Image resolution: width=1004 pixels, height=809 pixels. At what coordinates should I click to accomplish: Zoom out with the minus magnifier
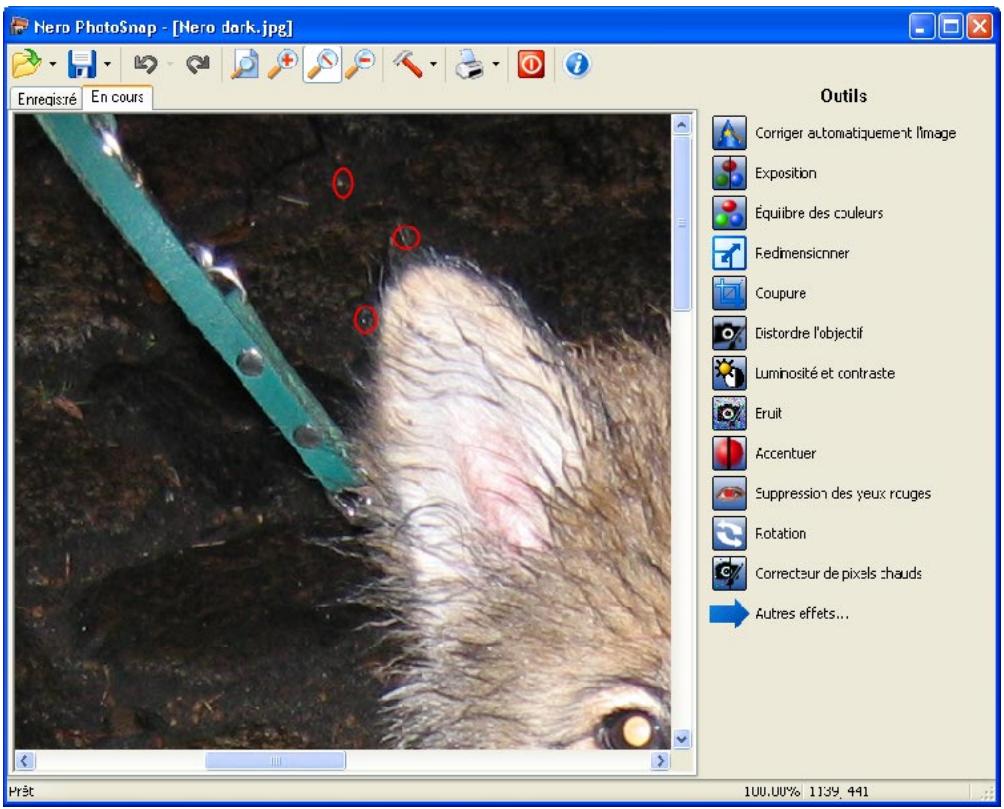pyautogui.click(x=360, y=64)
